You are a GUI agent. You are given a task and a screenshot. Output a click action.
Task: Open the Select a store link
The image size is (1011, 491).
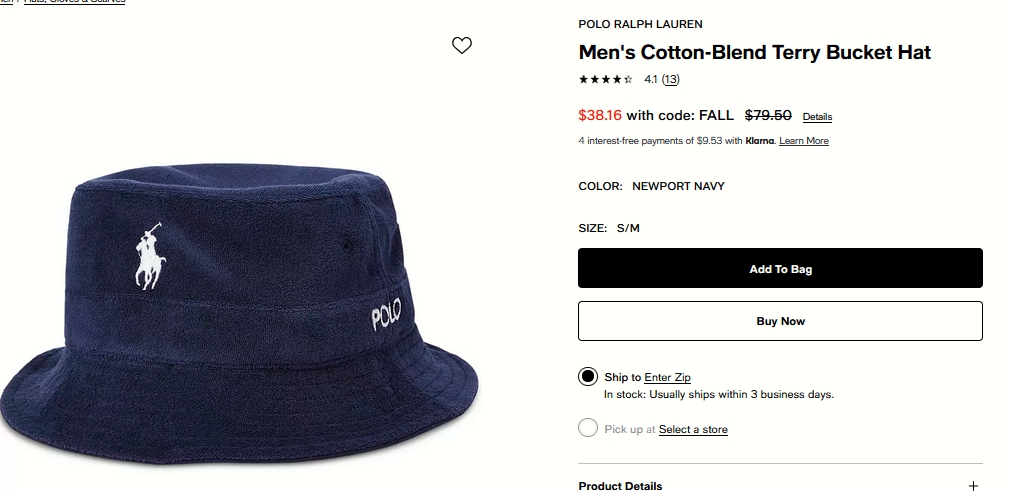pos(693,430)
